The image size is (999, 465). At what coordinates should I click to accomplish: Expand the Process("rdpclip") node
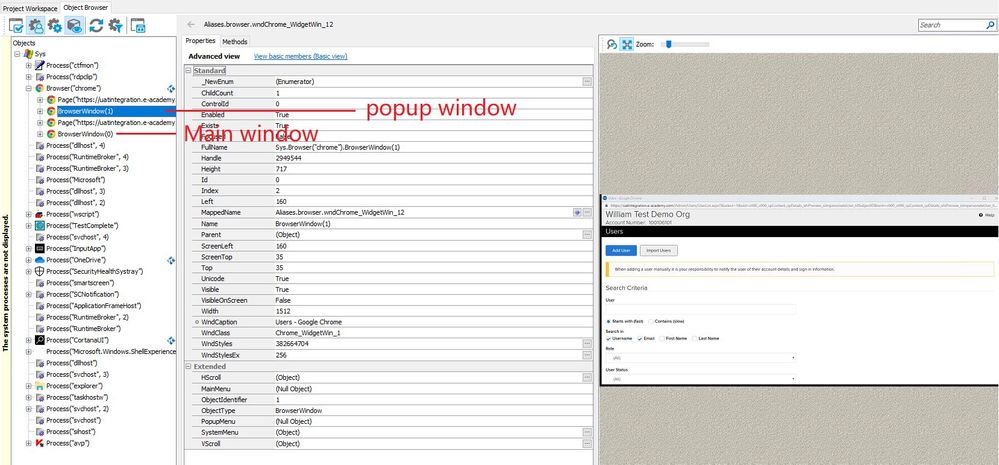[29, 77]
